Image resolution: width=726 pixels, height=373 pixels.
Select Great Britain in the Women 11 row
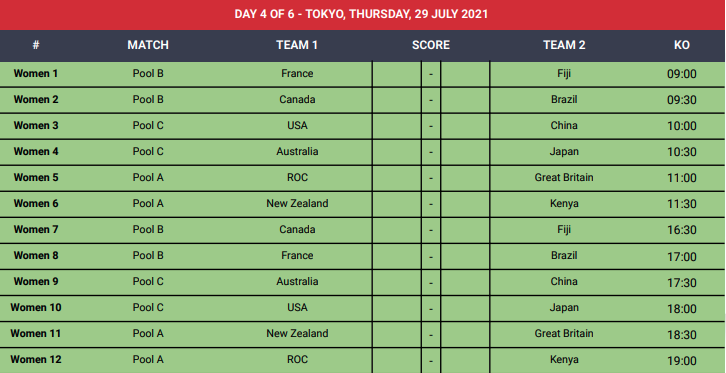[x=564, y=334]
